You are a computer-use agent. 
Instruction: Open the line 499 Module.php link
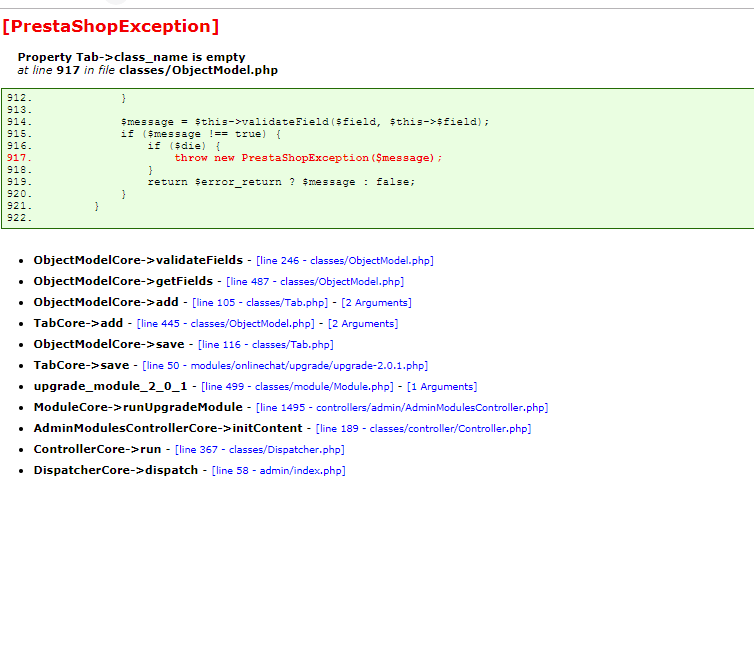point(297,387)
